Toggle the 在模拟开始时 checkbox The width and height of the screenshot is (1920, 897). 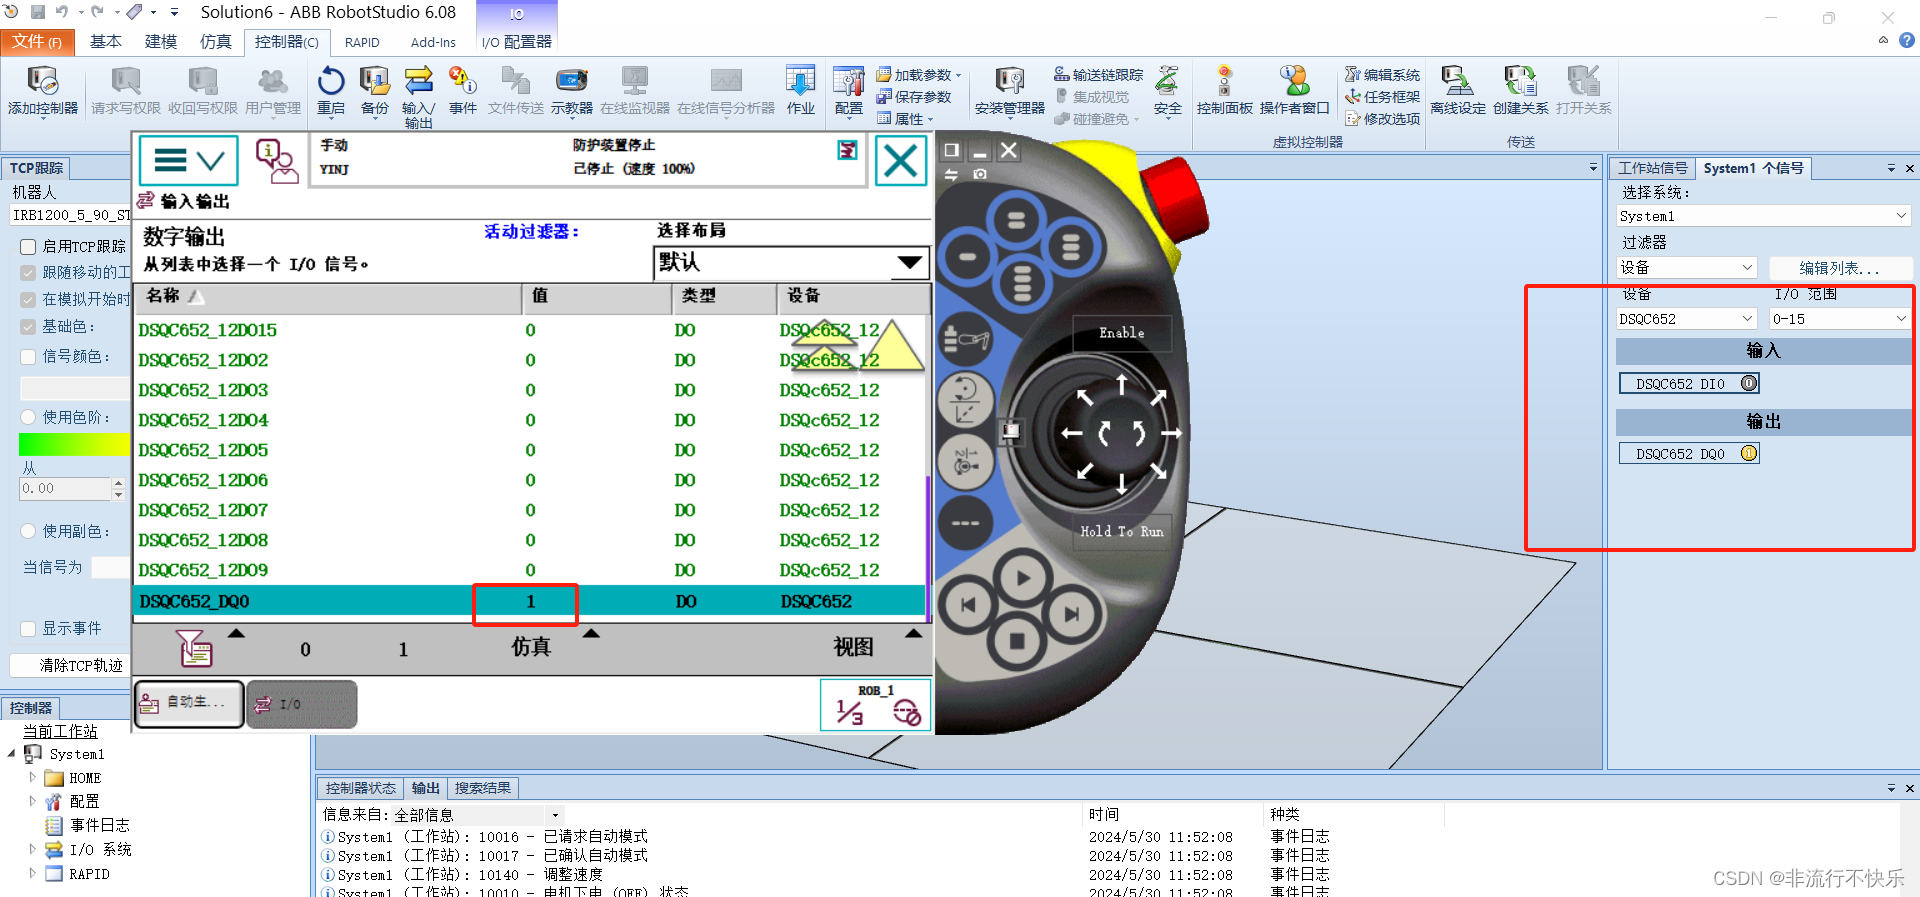pyautogui.click(x=28, y=299)
